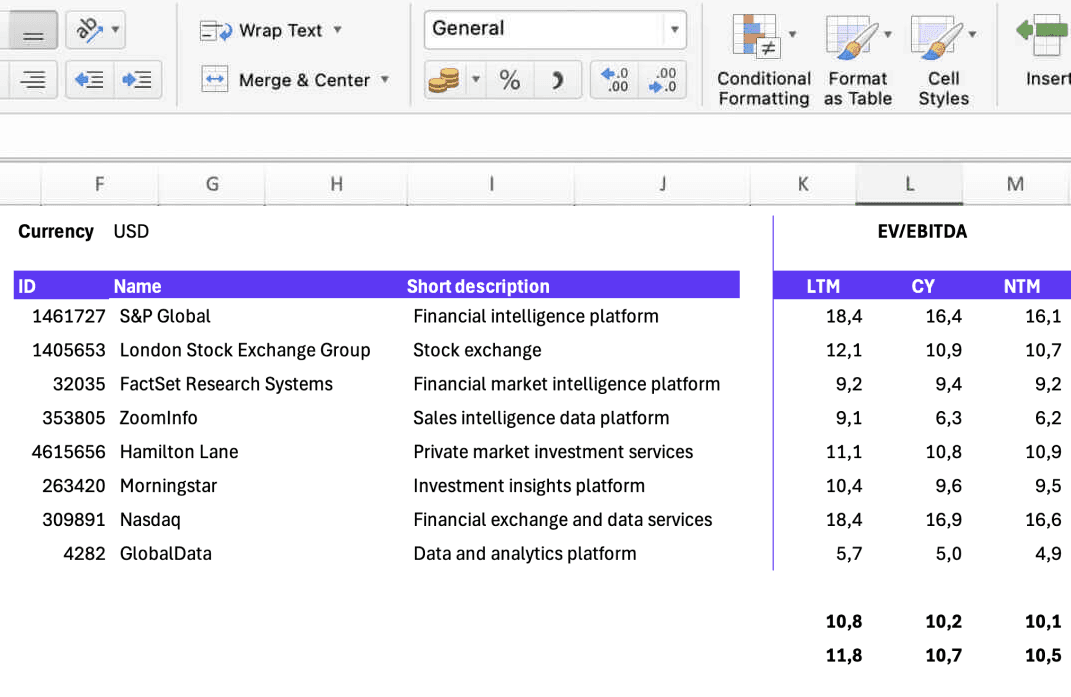Select column G header
The width and height of the screenshot is (1071, 697).
tap(212, 184)
